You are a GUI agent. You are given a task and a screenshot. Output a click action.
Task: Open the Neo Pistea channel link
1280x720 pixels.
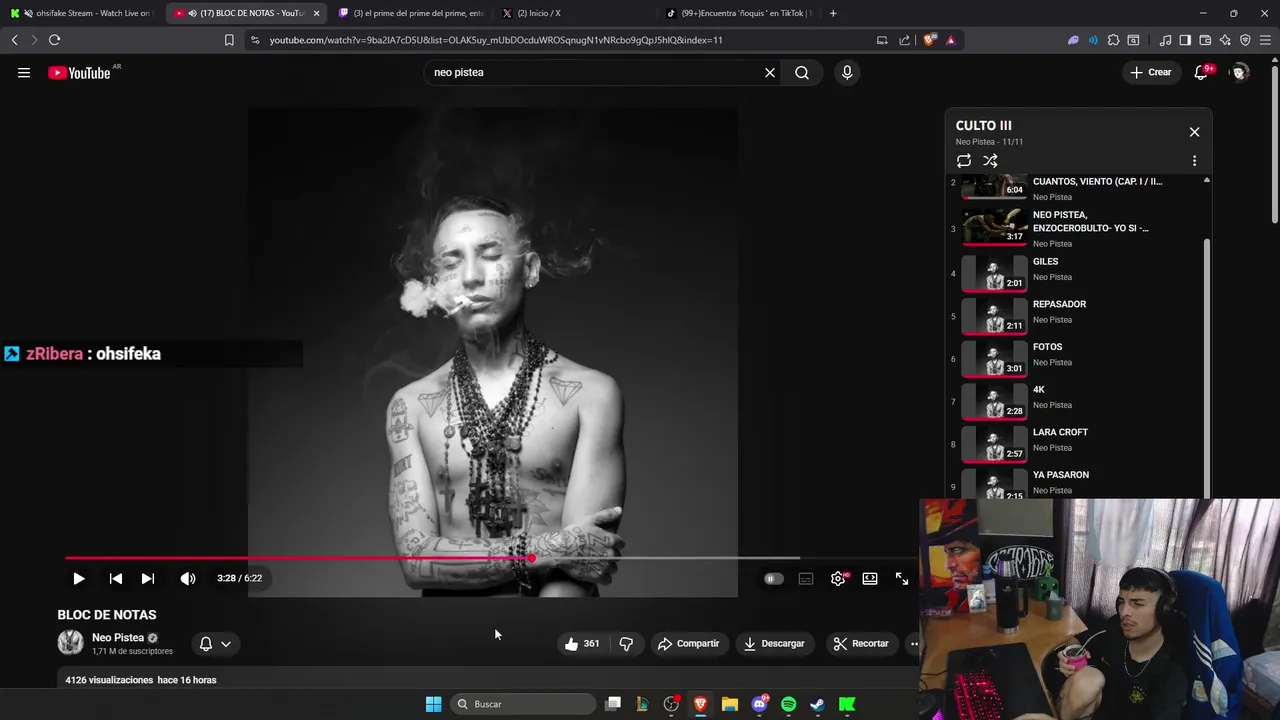118,638
